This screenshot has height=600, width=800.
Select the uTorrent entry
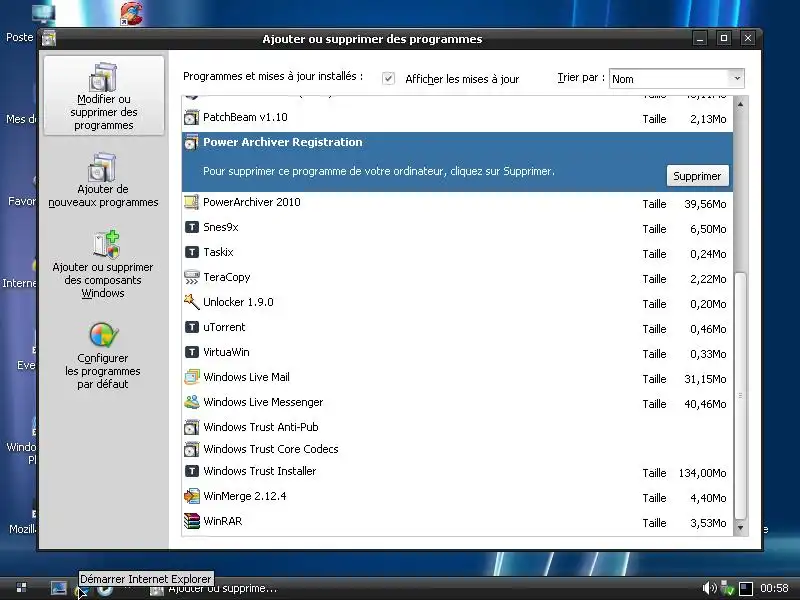coord(457,328)
